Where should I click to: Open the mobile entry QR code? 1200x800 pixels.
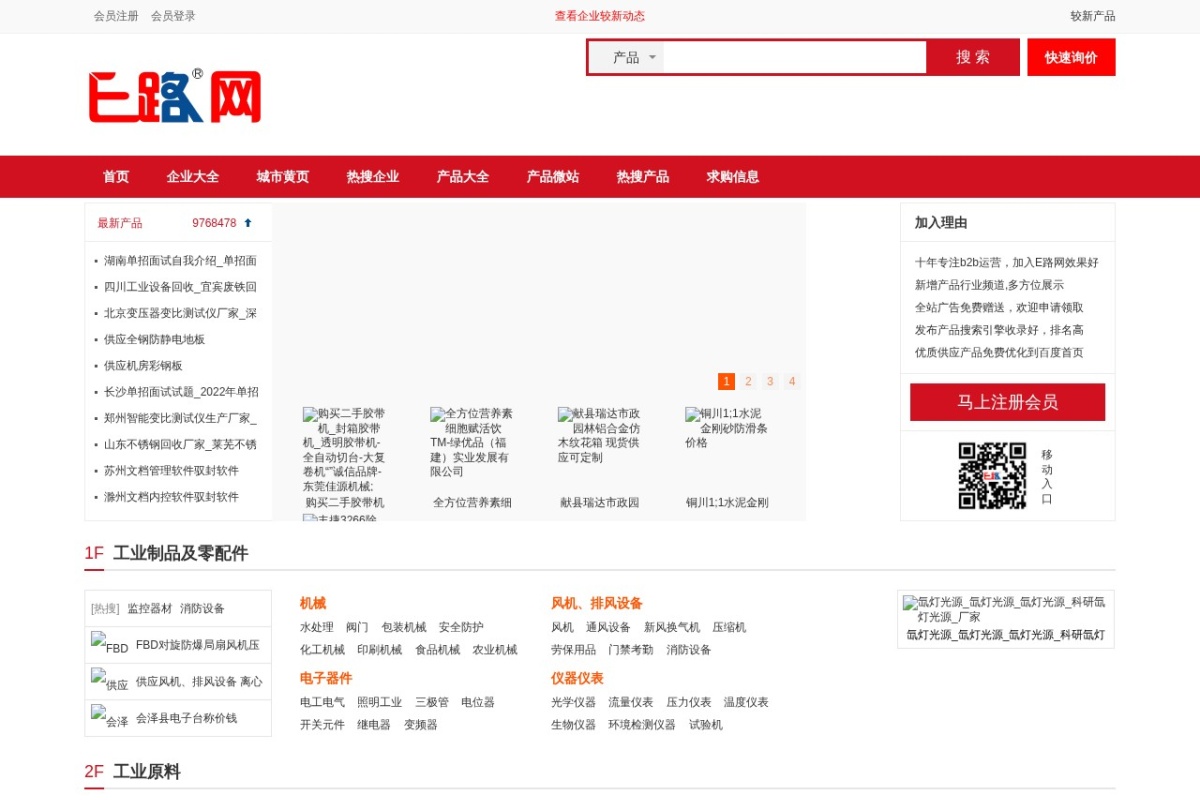tap(992, 476)
